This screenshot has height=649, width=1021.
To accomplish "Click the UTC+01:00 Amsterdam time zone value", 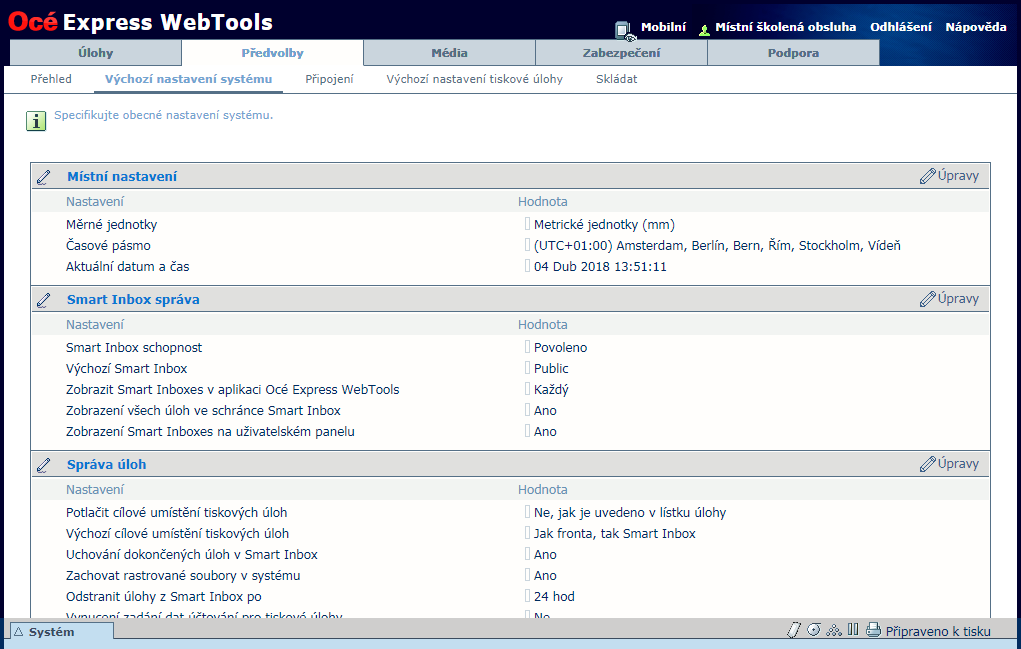I will [717, 245].
